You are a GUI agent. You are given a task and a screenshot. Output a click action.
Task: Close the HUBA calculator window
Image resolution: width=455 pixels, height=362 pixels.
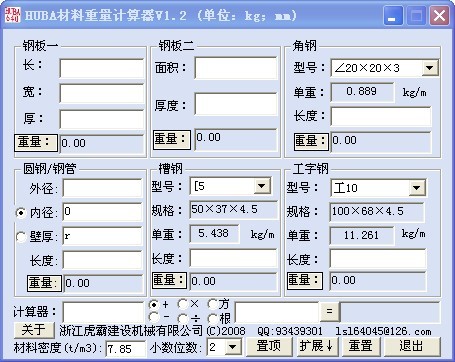coord(439,15)
